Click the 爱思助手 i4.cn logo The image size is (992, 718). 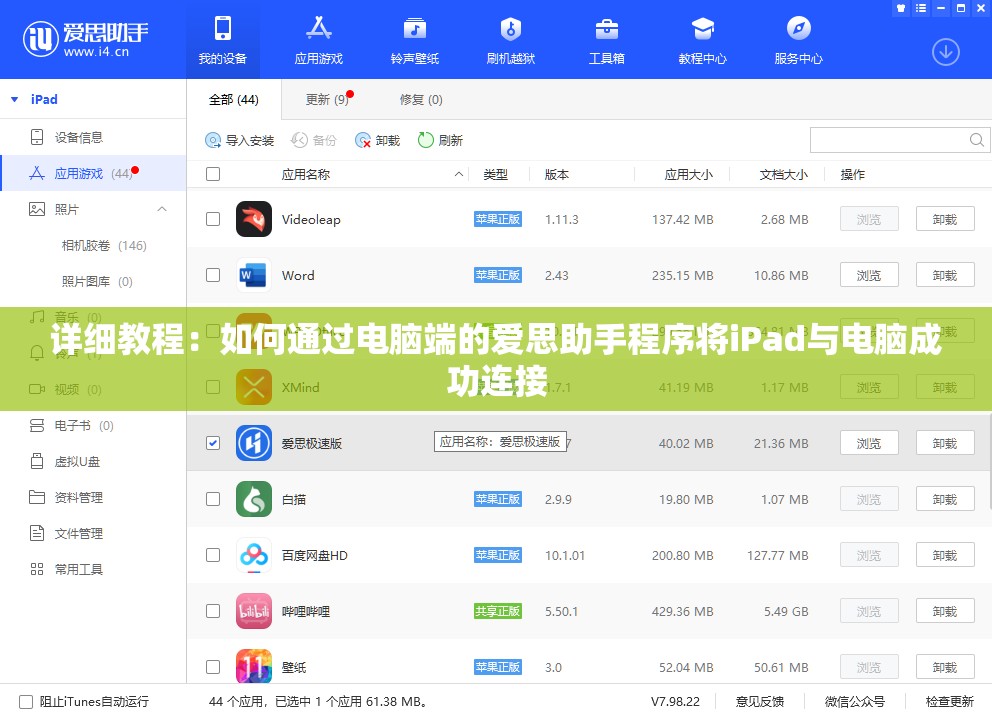(85, 39)
